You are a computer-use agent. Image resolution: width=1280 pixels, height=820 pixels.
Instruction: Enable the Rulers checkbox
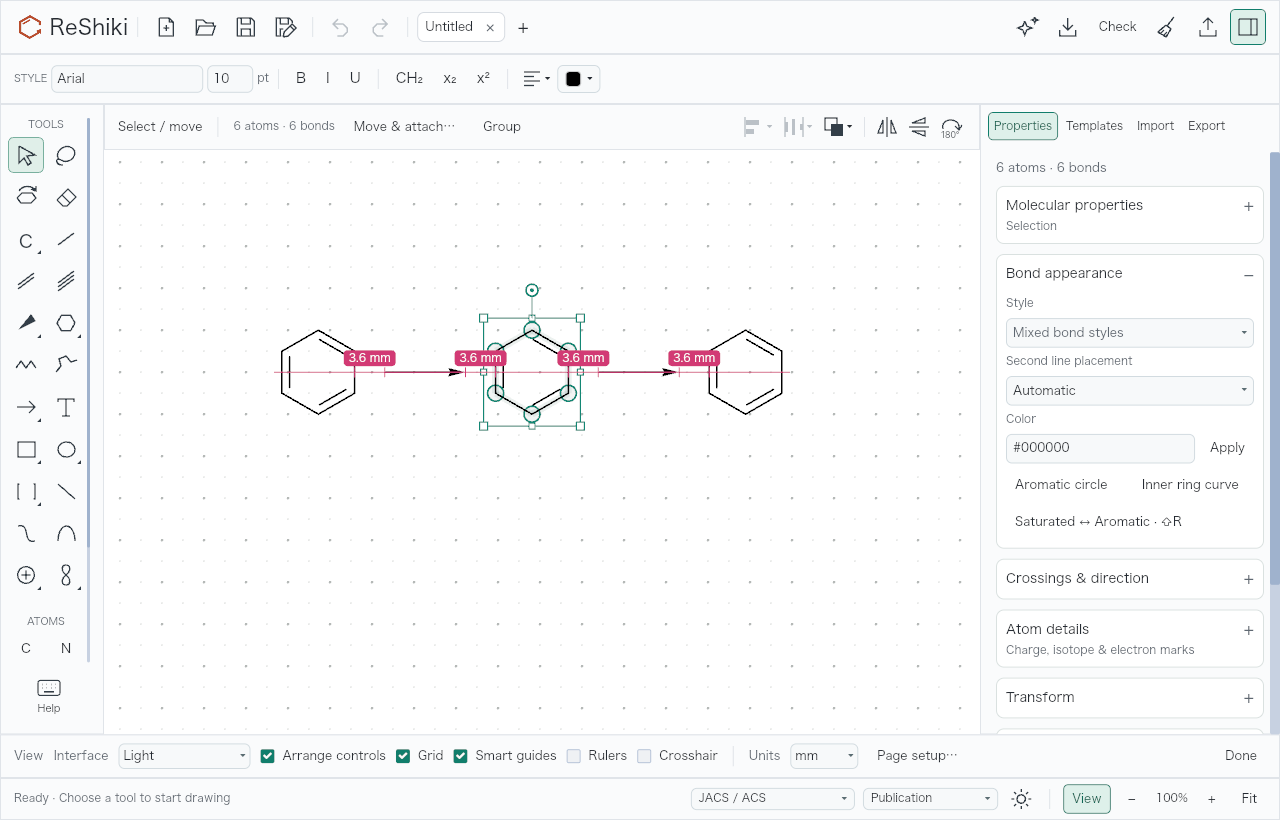[574, 756]
